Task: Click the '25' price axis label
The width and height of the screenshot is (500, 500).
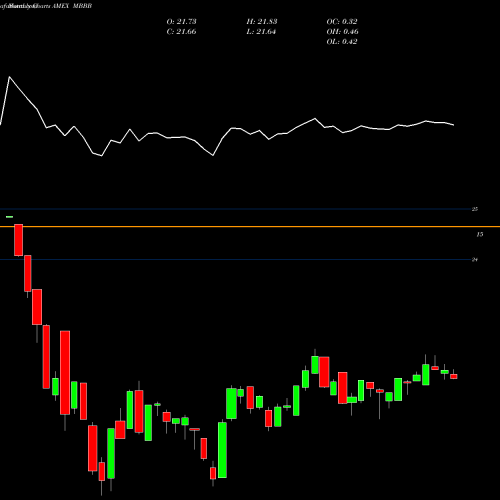Action: 475,209
